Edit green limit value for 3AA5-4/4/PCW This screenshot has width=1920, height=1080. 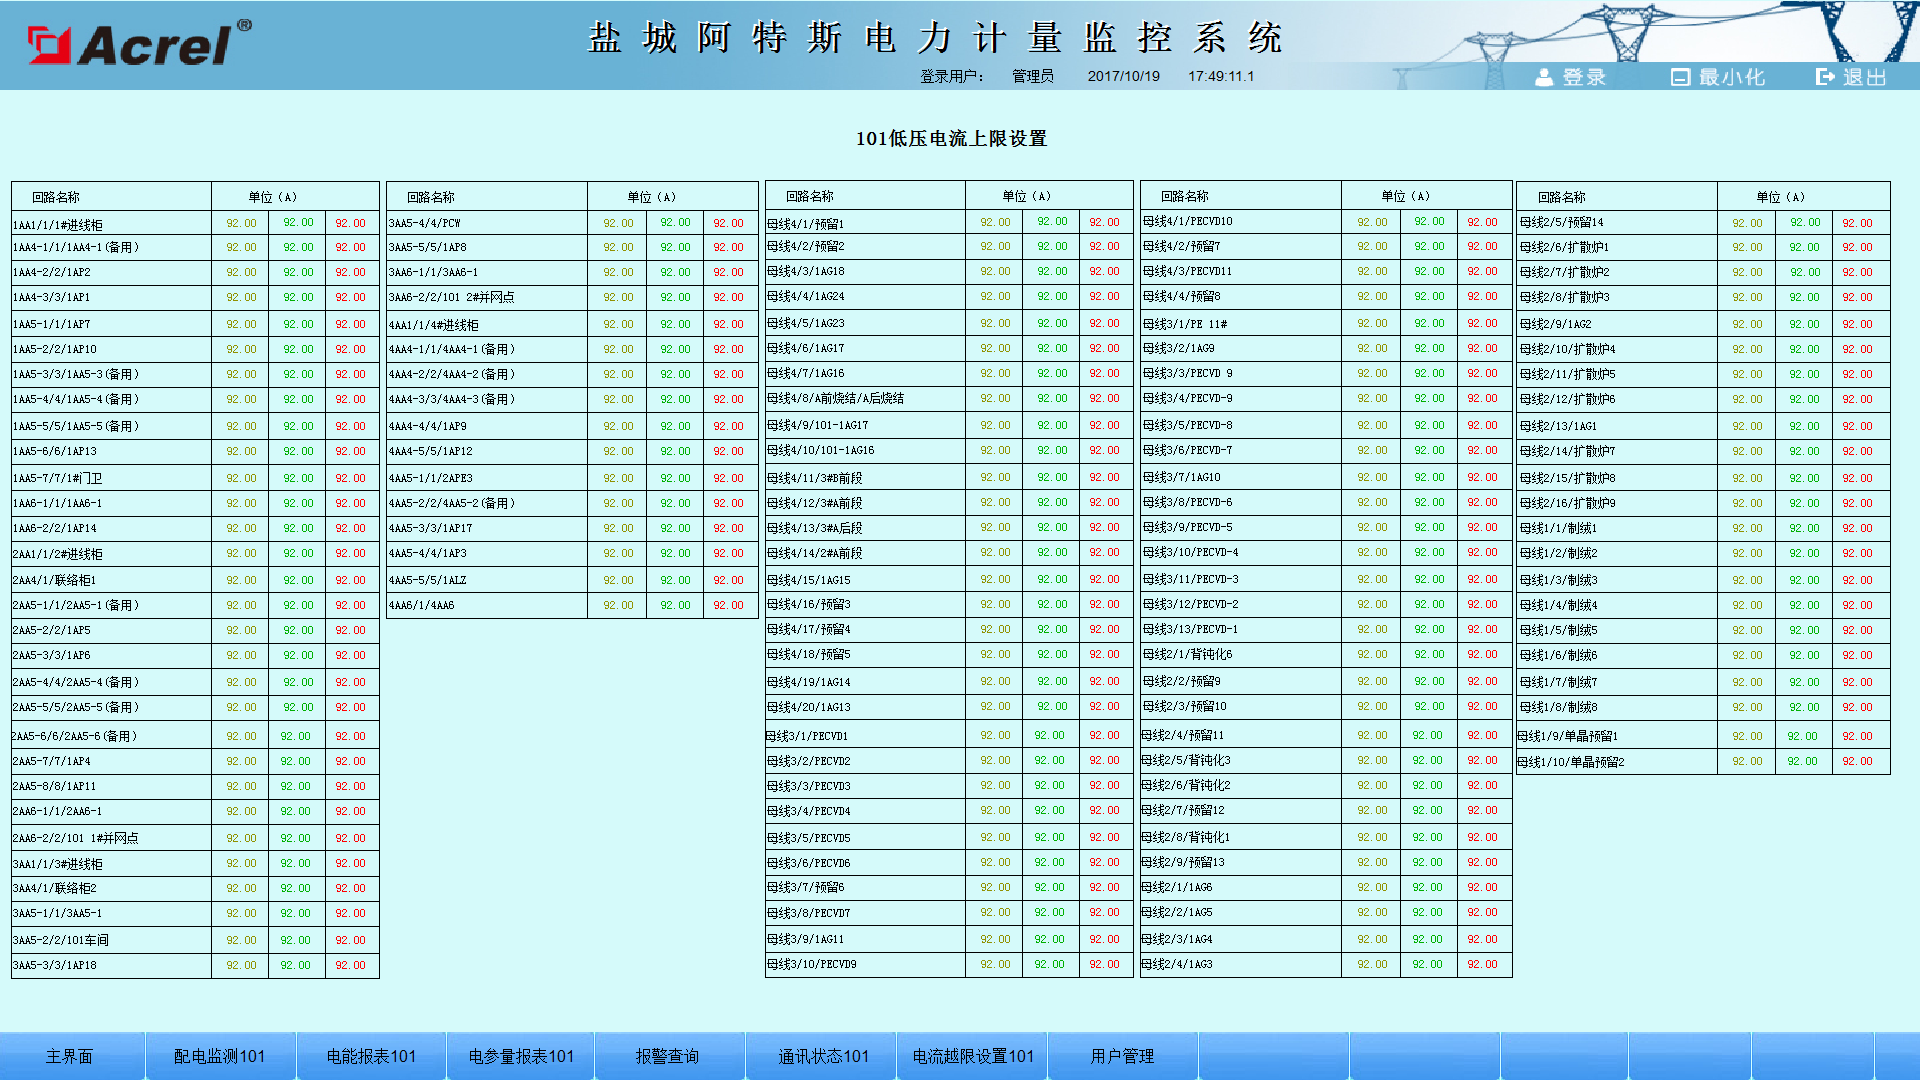[x=675, y=223]
